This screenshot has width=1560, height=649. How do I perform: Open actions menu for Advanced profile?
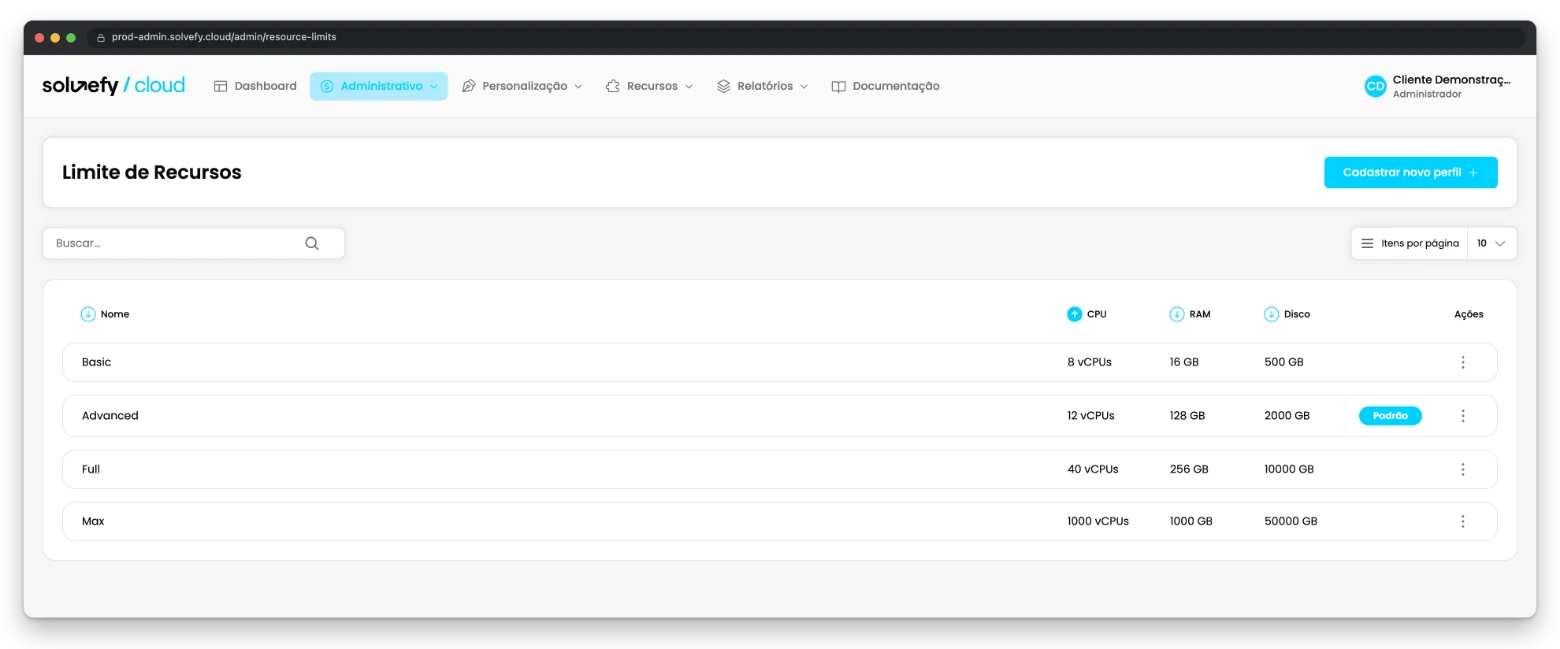coord(1463,416)
